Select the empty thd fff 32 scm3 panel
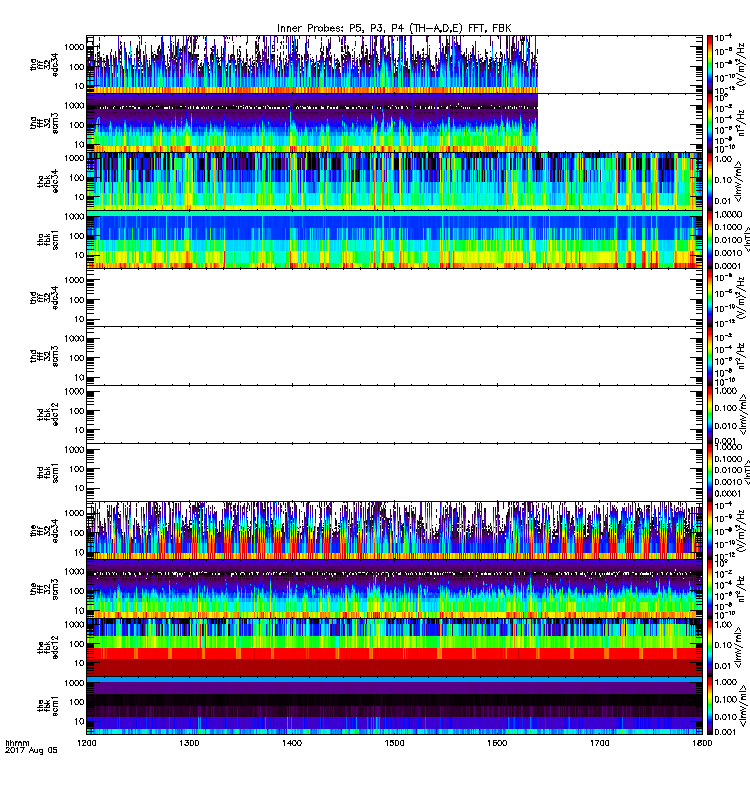 (x=394, y=356)
